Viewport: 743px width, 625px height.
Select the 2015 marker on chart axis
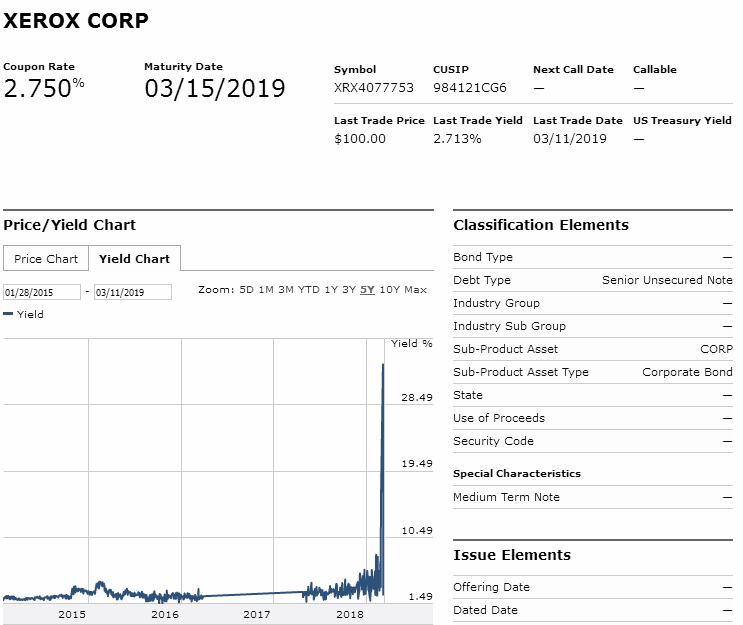(72, 614)
